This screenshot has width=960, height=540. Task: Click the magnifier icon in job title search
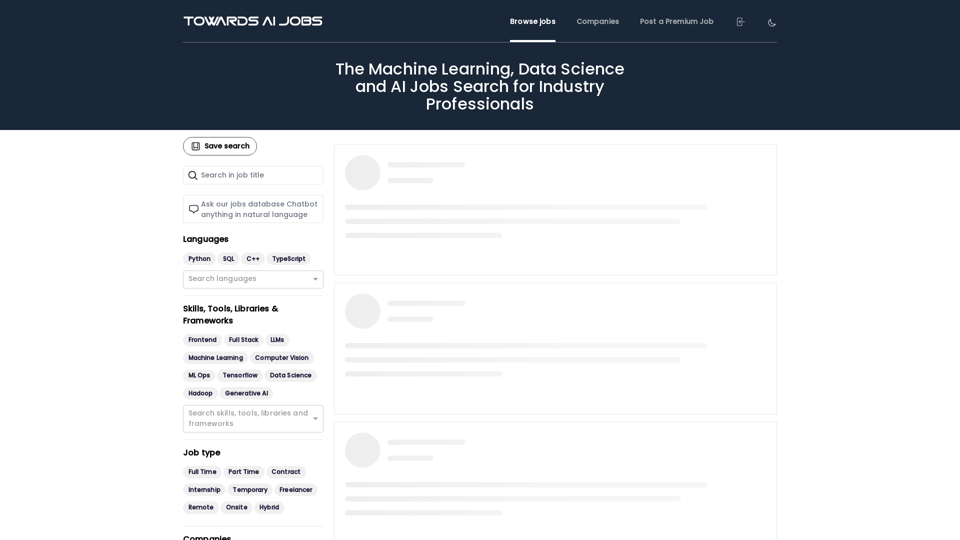(x=193, y=176)
